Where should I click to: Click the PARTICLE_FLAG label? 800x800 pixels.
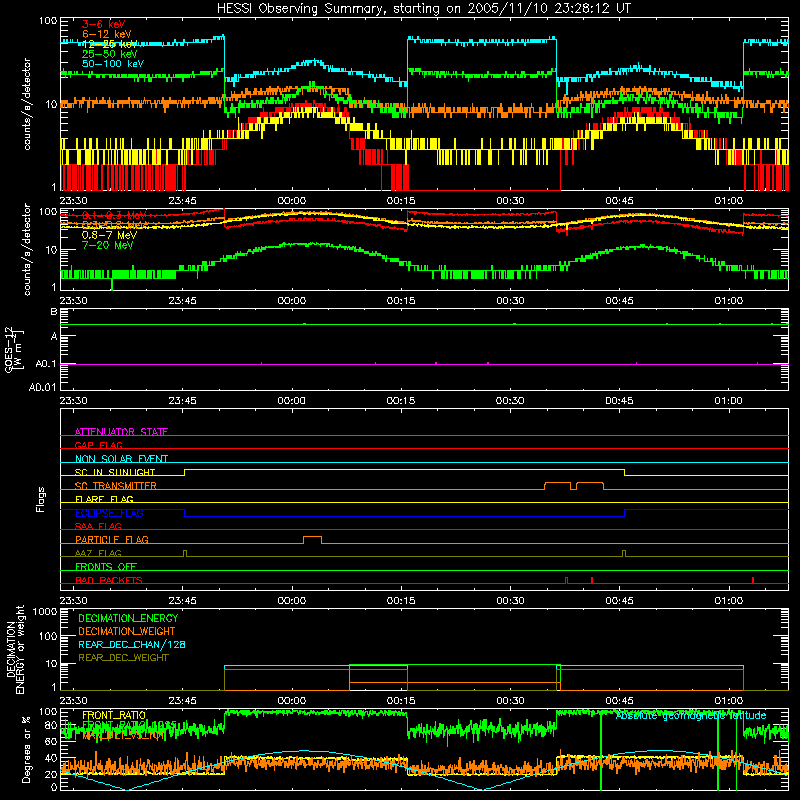tap(112, 539)
